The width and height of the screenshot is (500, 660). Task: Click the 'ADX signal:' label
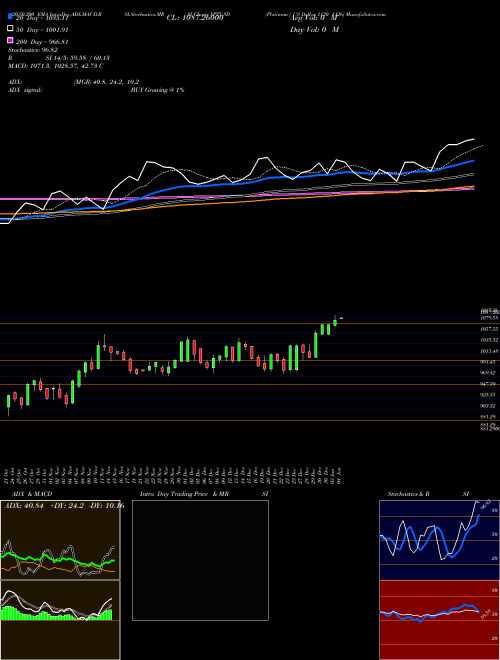(25, 90)
